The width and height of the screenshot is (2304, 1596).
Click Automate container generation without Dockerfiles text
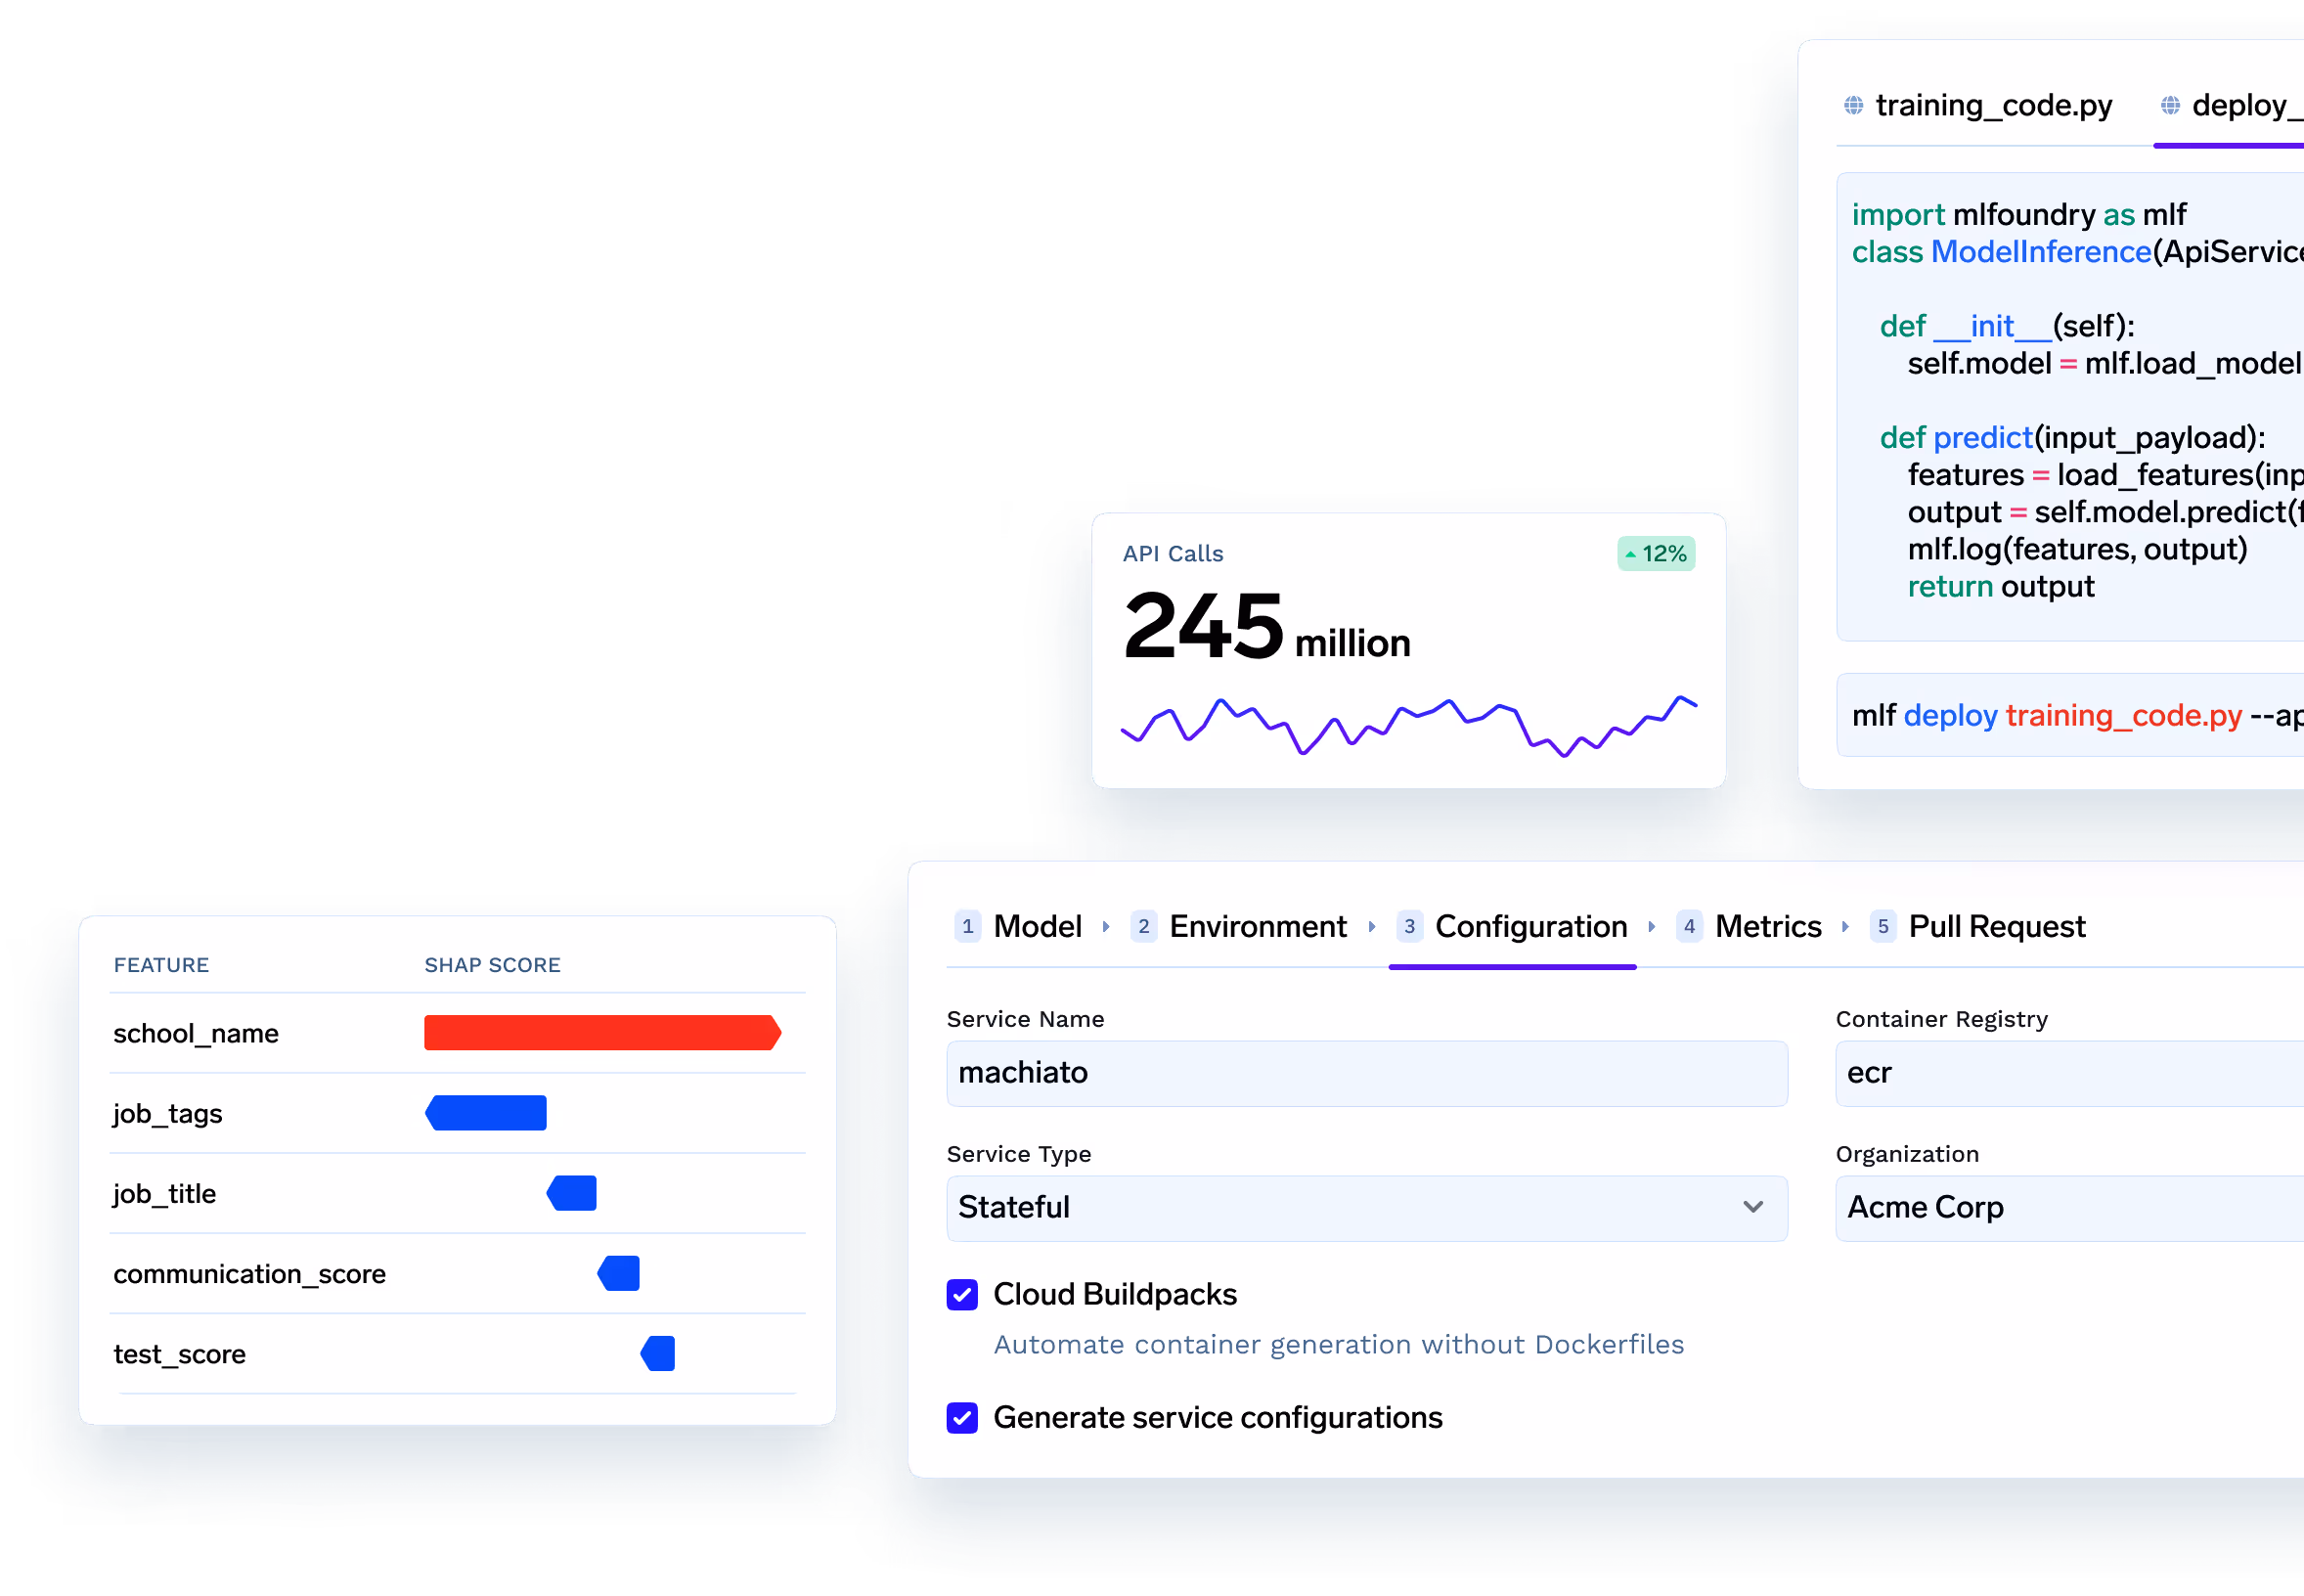[x=1338, y=1345]
